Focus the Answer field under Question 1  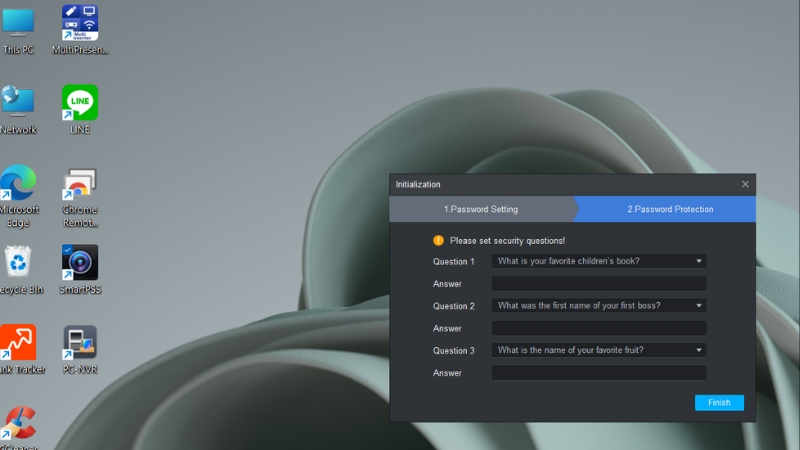599,284
